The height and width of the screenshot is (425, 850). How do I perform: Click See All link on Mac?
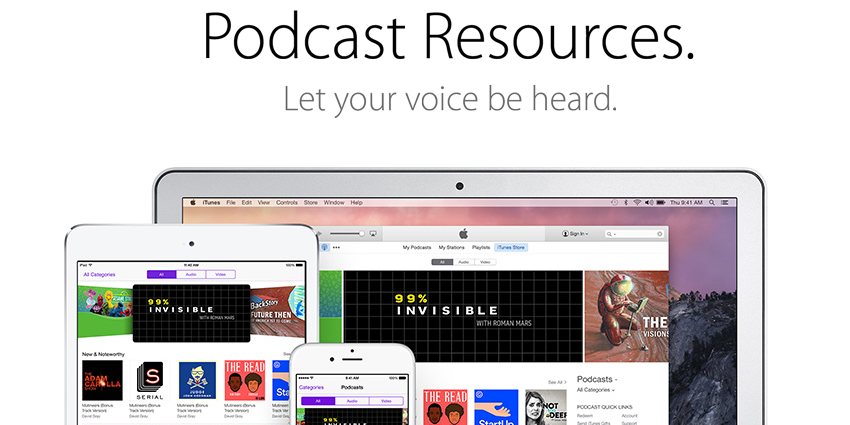click(557, 382)
